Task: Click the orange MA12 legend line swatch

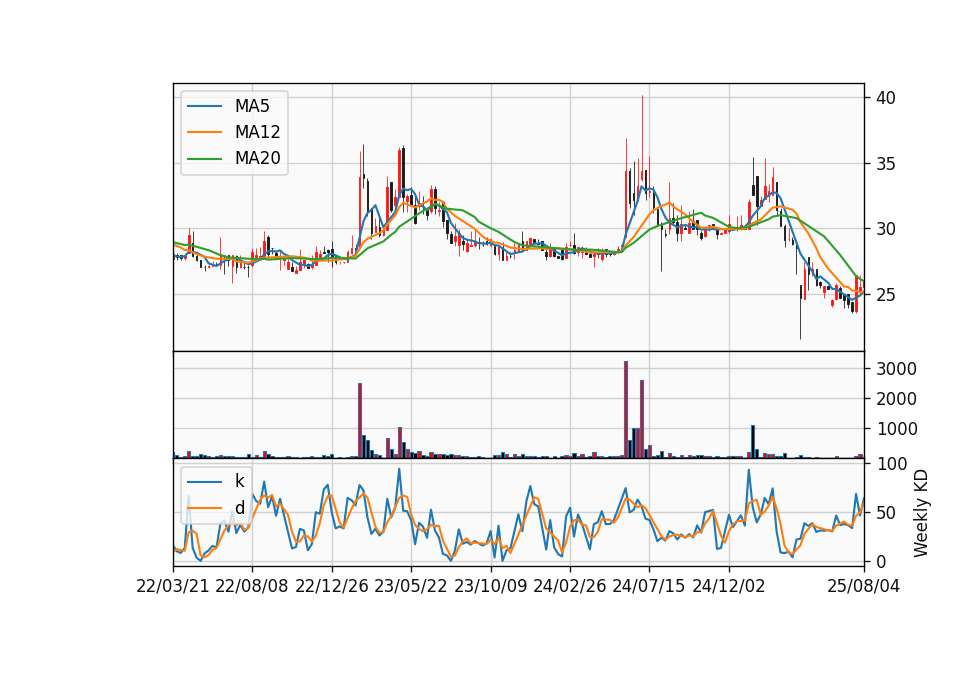Action: pos(204,132)
